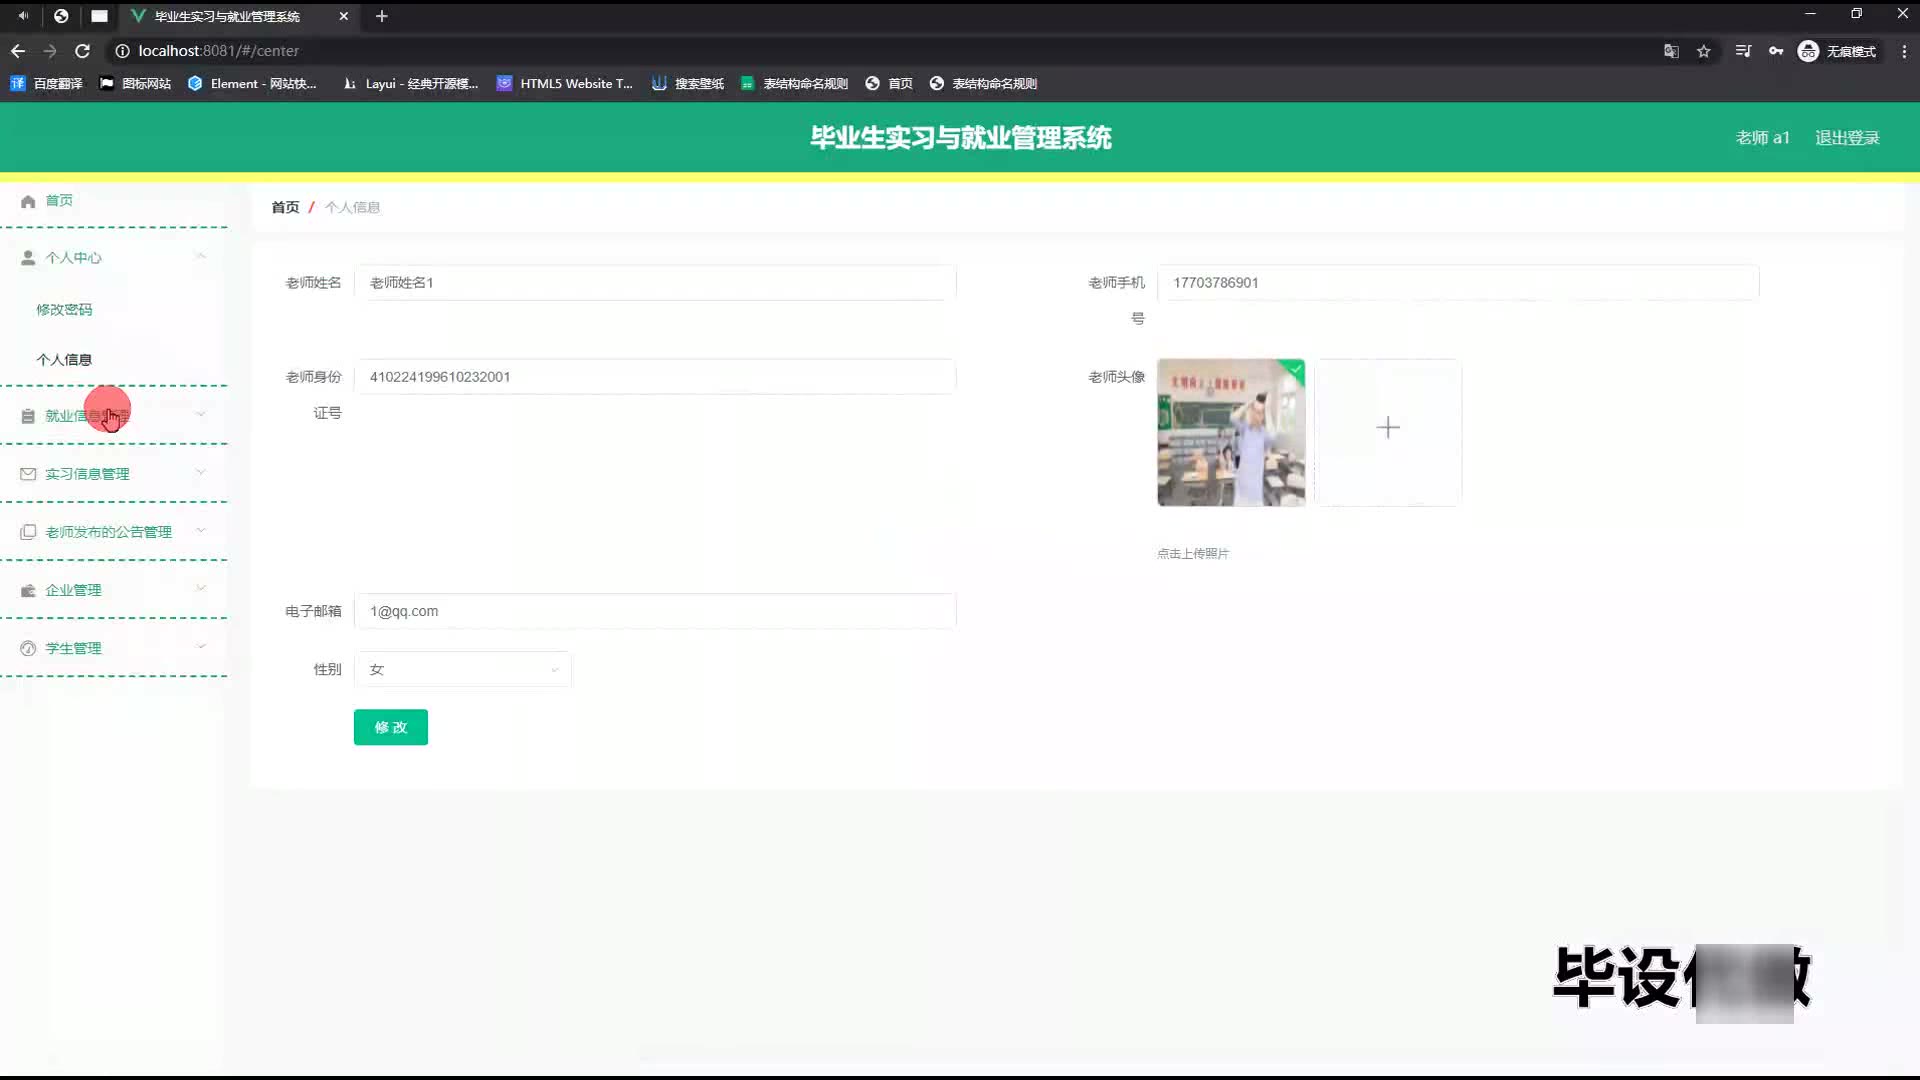Click the 退出登录 logout link
This screenshot has width=1920, height=1080.
click(x=1846, y=138)
